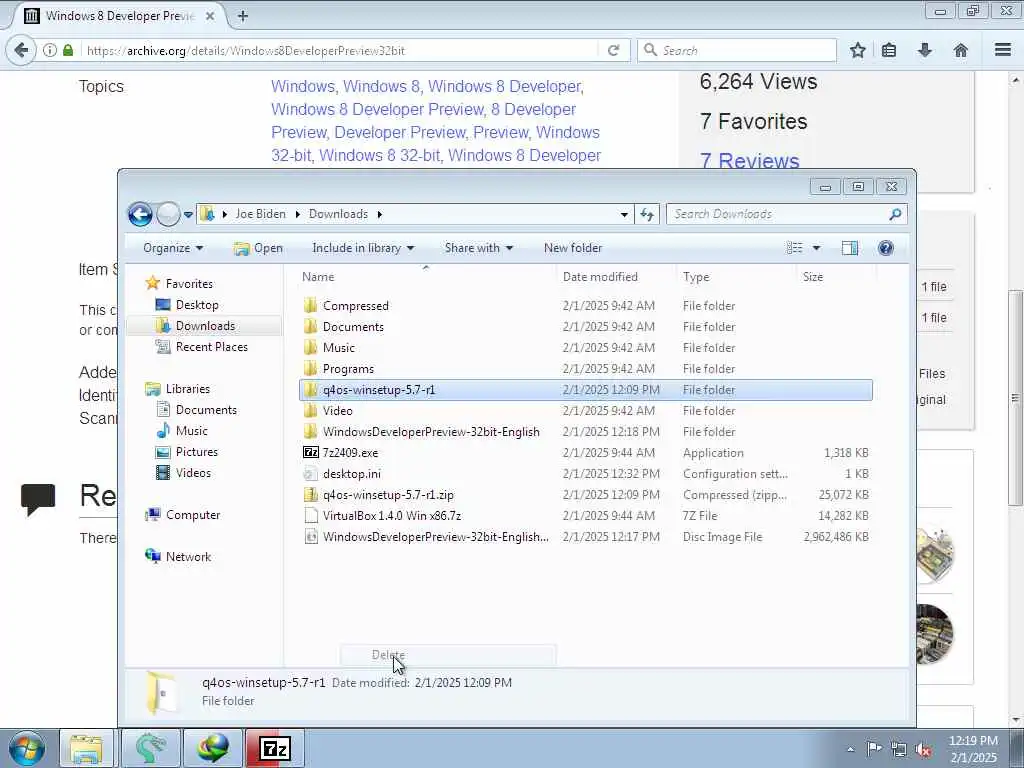Open the address bar history dropdown in Explorer

coord(624,214)
